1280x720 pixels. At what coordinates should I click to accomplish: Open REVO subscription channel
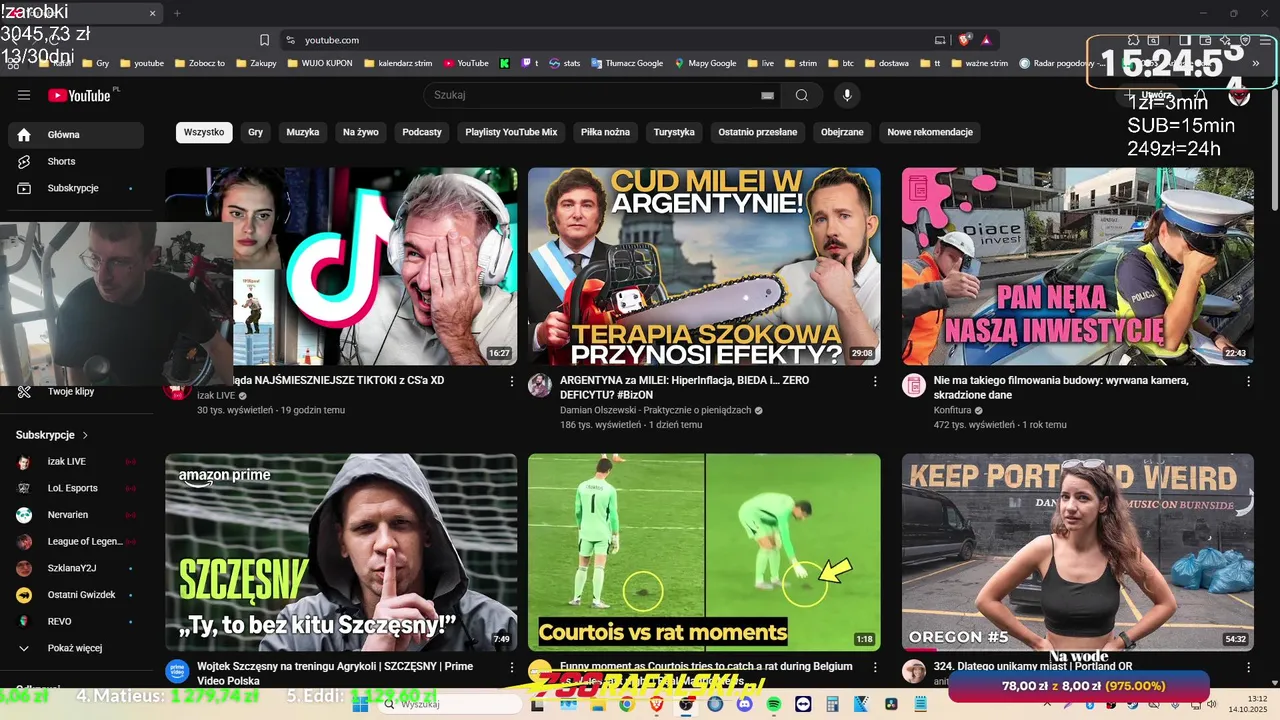[x=76, y=621]
